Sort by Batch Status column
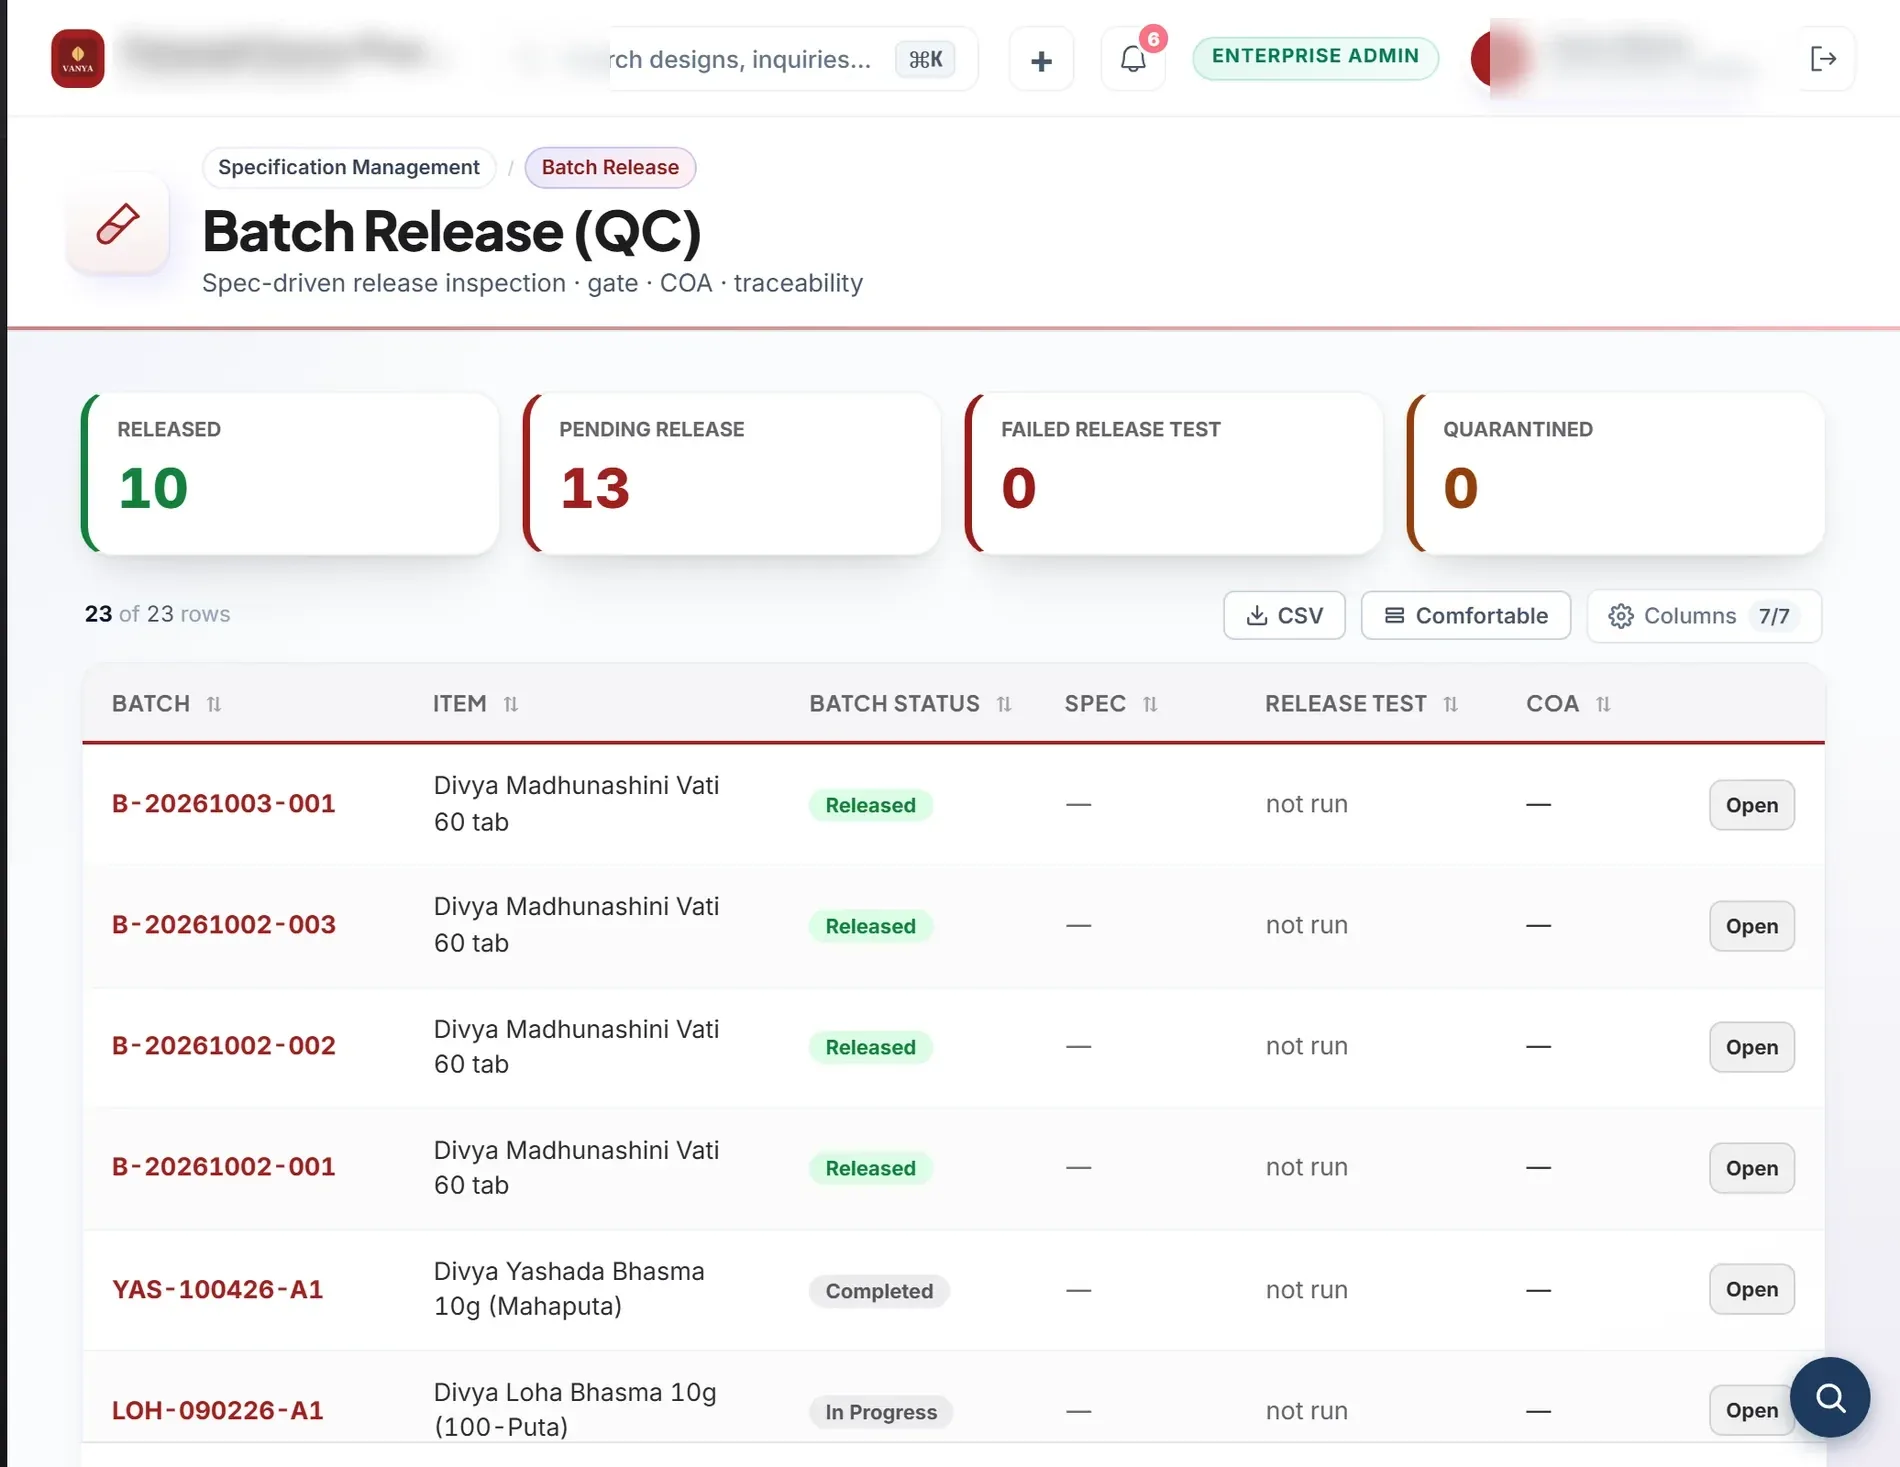This screenshot has width=1900, height=1467. pos(910,704)
